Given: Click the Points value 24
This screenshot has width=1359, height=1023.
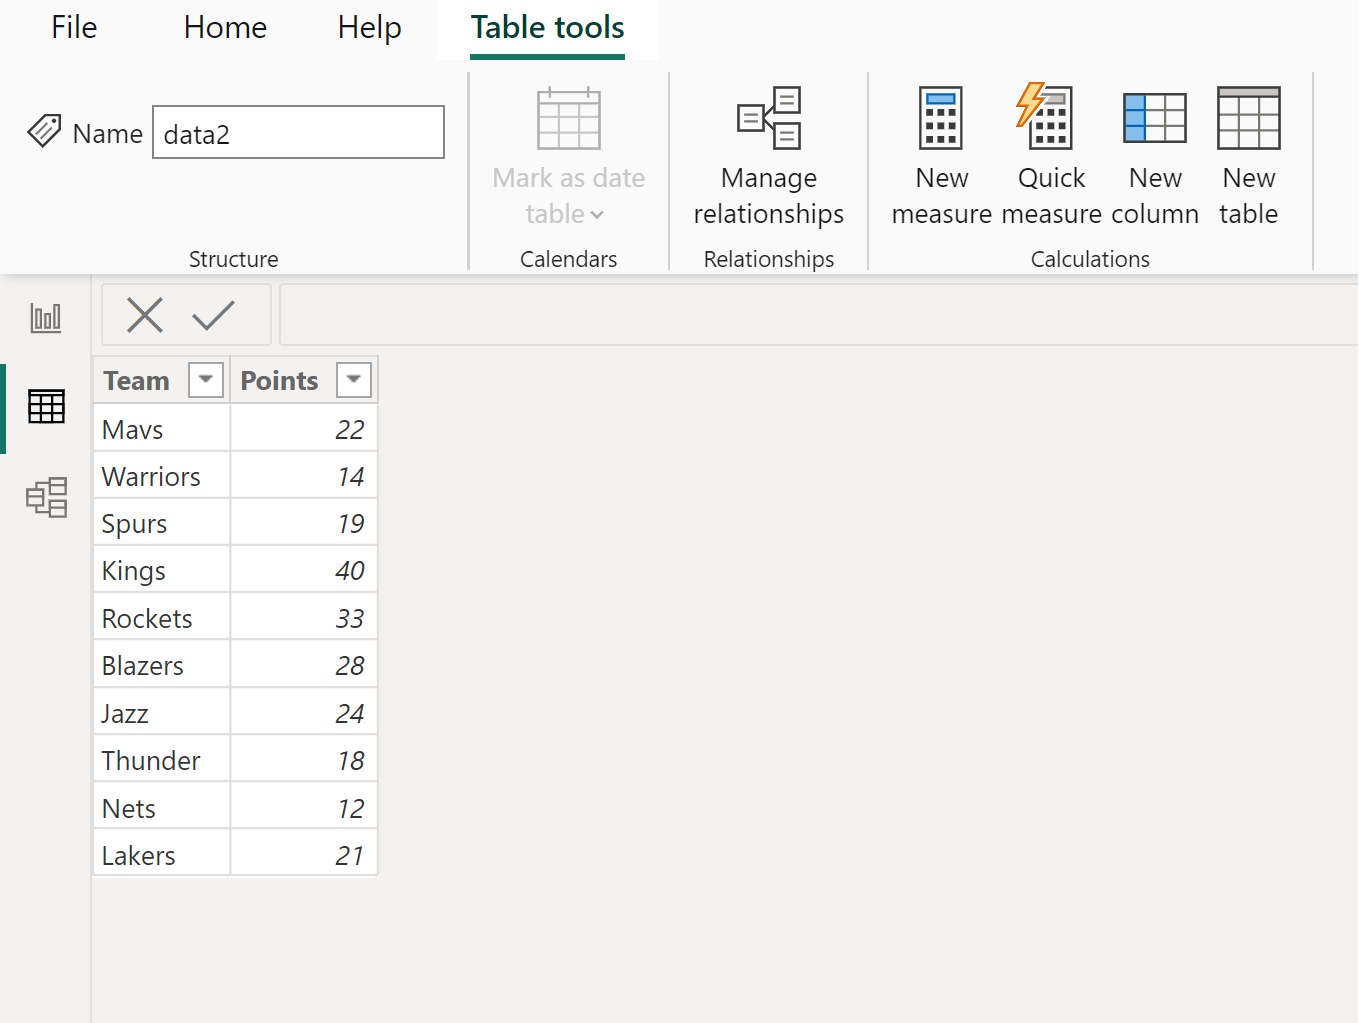Looking at the screenshot, I should coord(304,713).
